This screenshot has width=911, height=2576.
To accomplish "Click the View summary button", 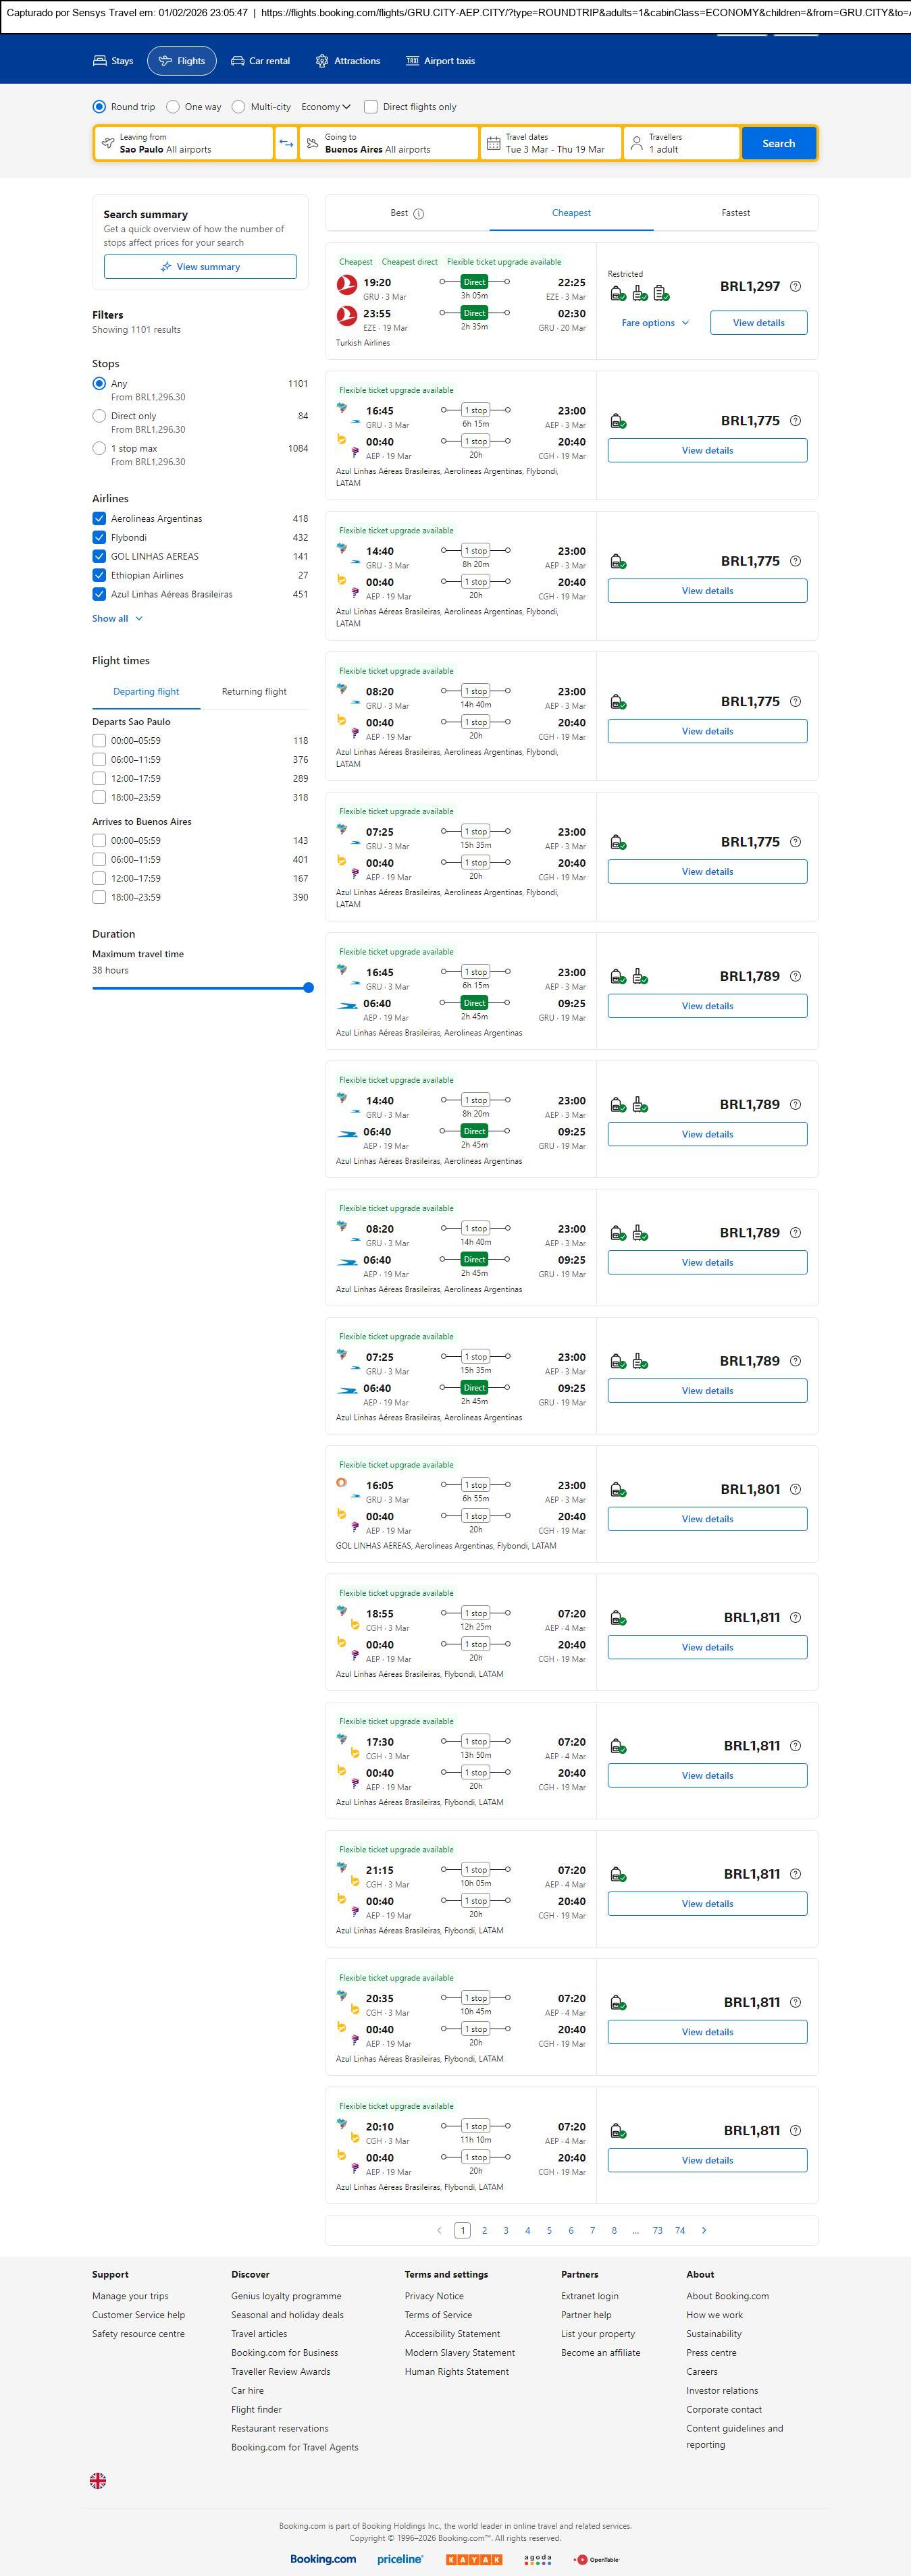I will point(200,267).
